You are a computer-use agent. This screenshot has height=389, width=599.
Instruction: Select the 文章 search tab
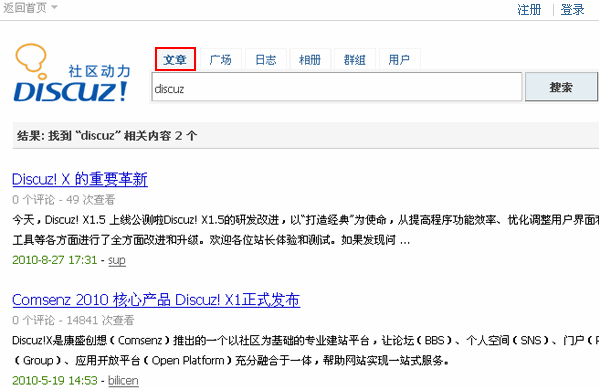click(175, 59)
